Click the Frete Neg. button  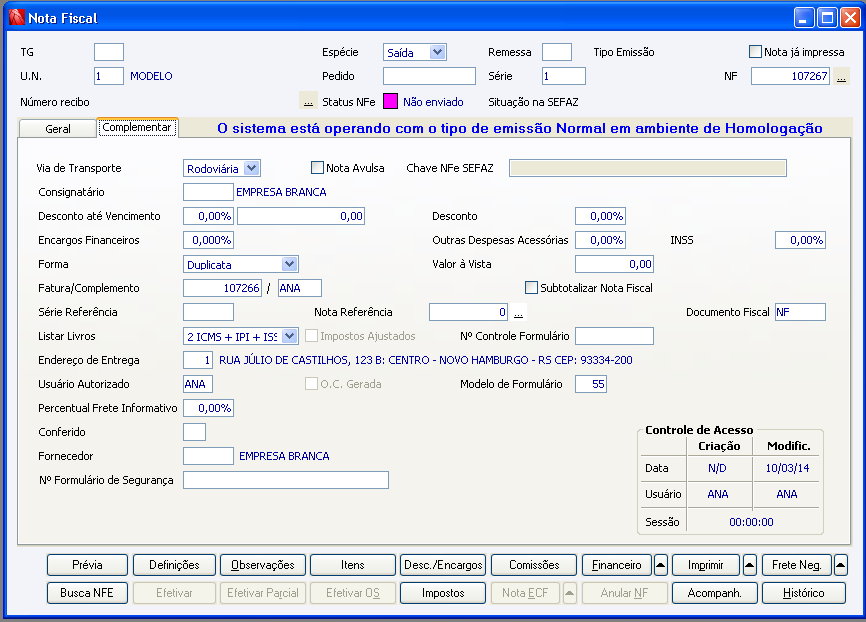pyautogui.click(x=796, y=565)
